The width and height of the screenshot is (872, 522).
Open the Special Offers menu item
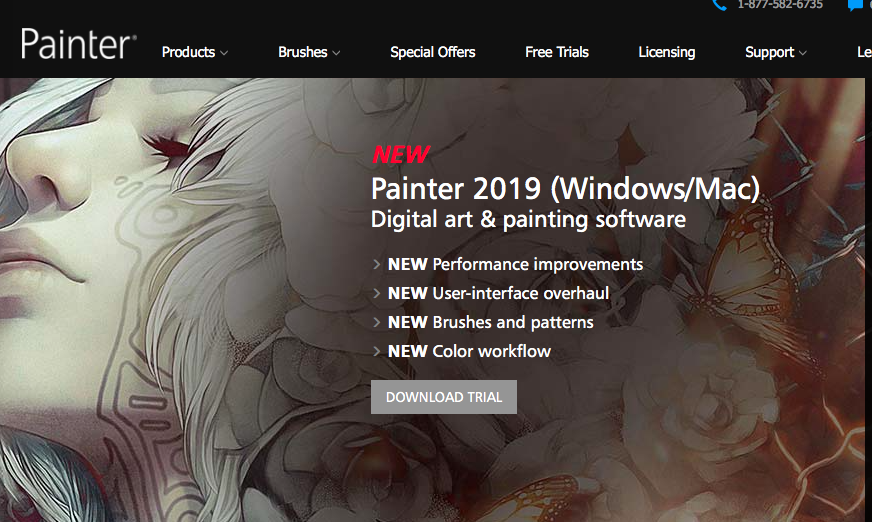pos(433,52)
